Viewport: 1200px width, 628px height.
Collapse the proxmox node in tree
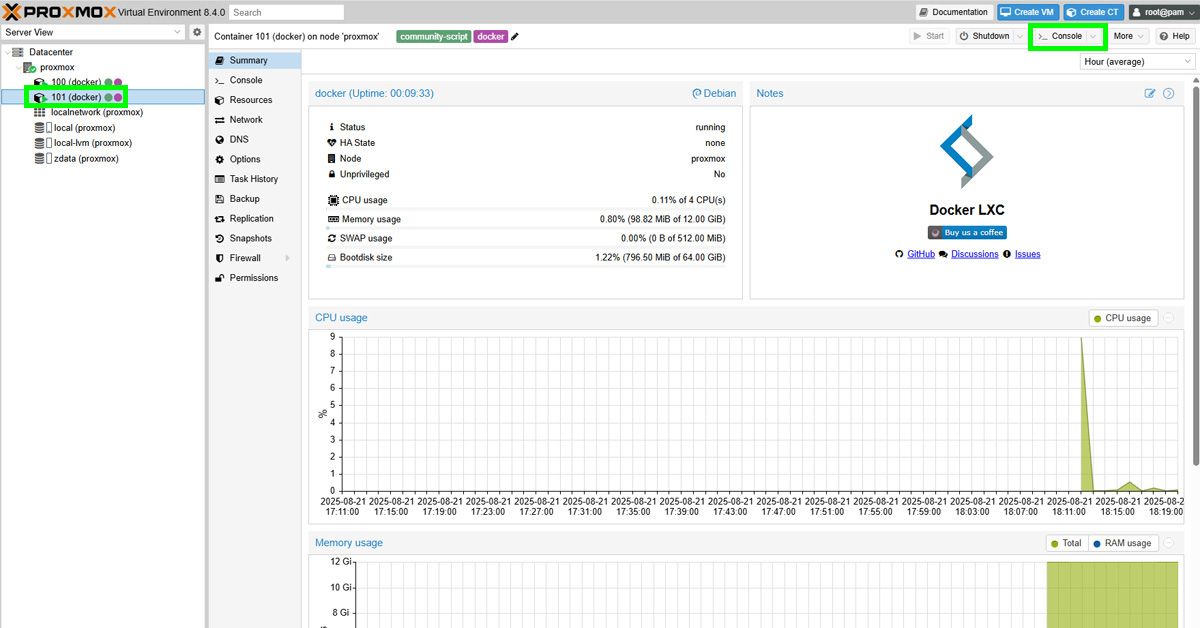[17, 67]
